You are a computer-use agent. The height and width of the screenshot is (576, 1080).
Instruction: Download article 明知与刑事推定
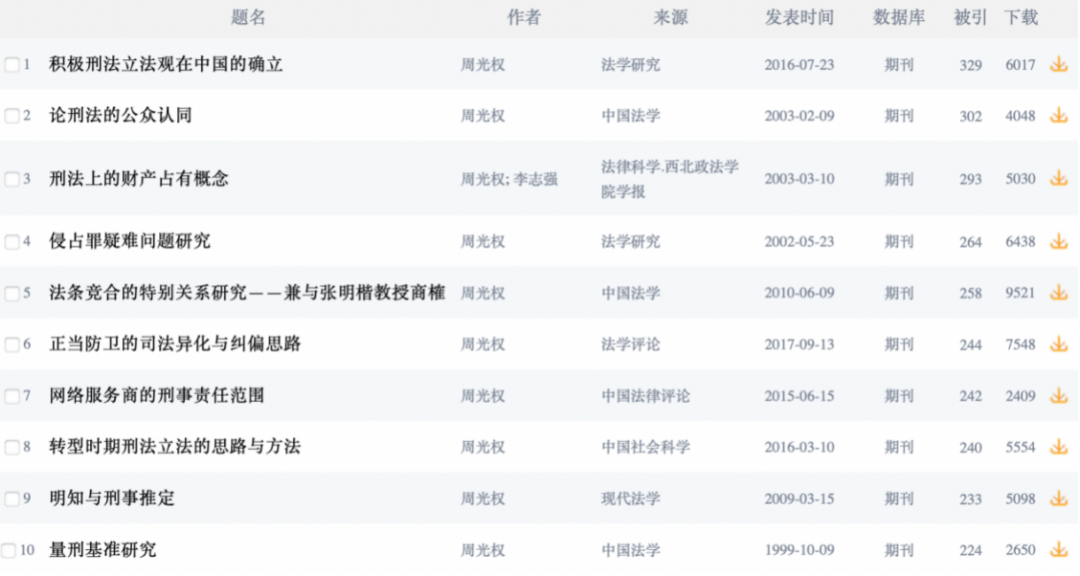tap(1059, 498)
